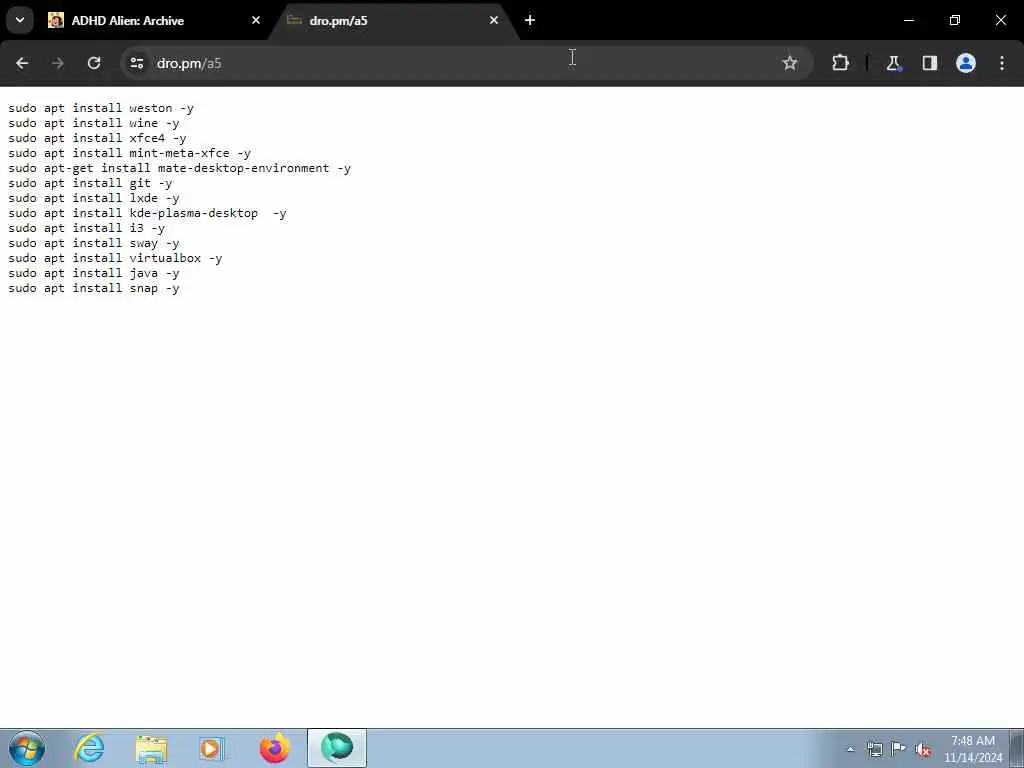Close the ADHD Alien: Archive tab
The height and width of the screenshot is (768, 1024).
click(x=256, y=20)
